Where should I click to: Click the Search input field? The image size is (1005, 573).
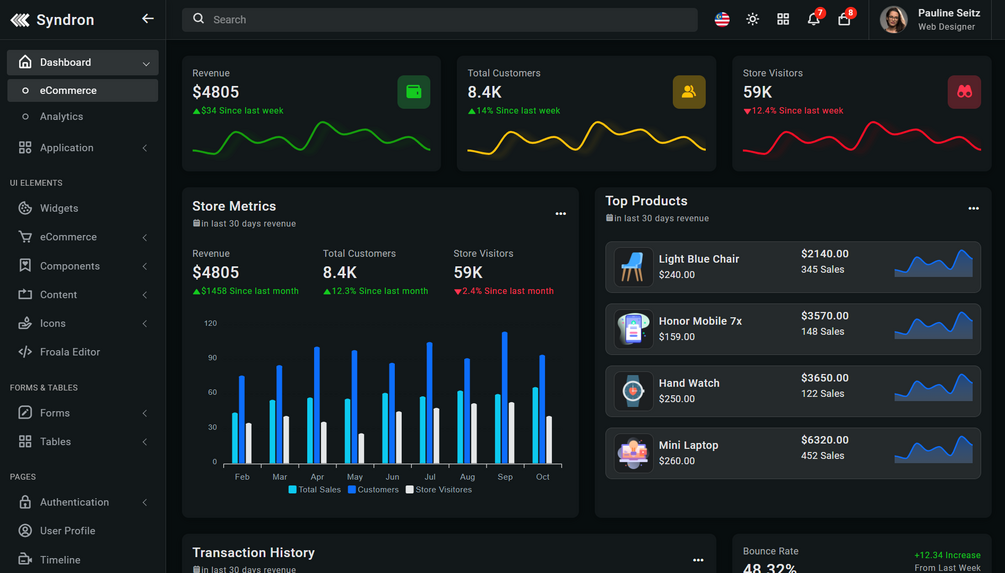tap(440, 19)
